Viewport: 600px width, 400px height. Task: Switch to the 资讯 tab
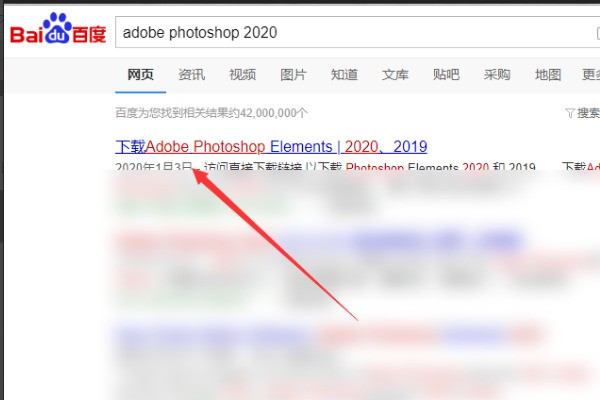[191, 74]
